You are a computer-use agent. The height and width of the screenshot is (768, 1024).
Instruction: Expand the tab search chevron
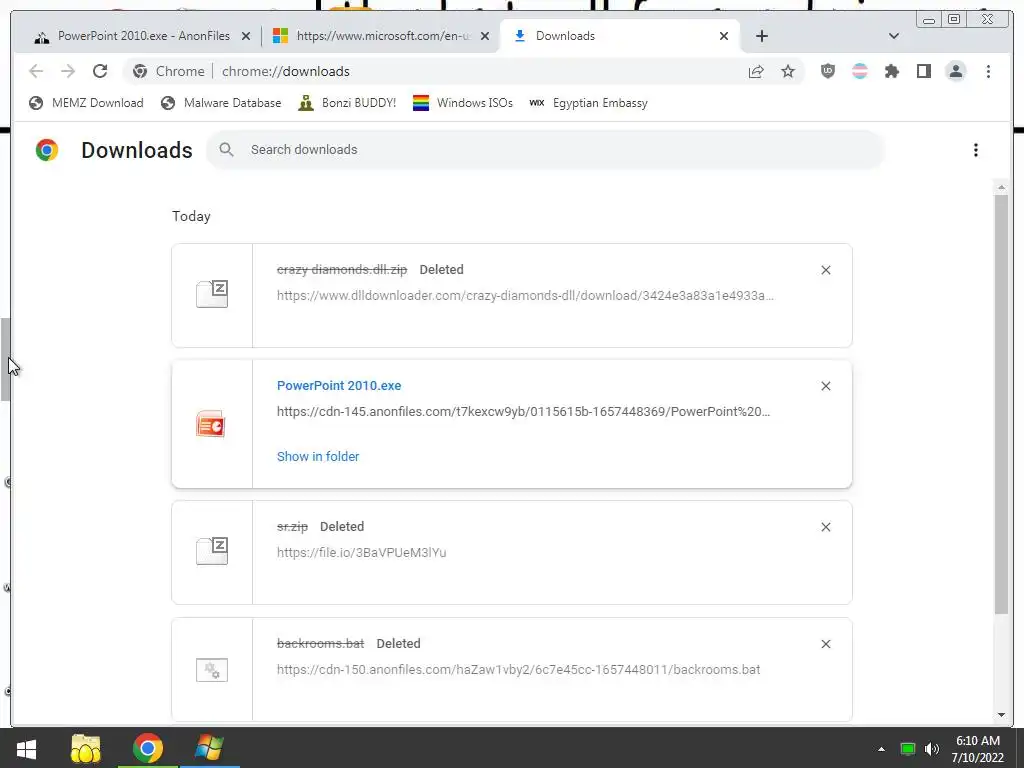point(894,36)
